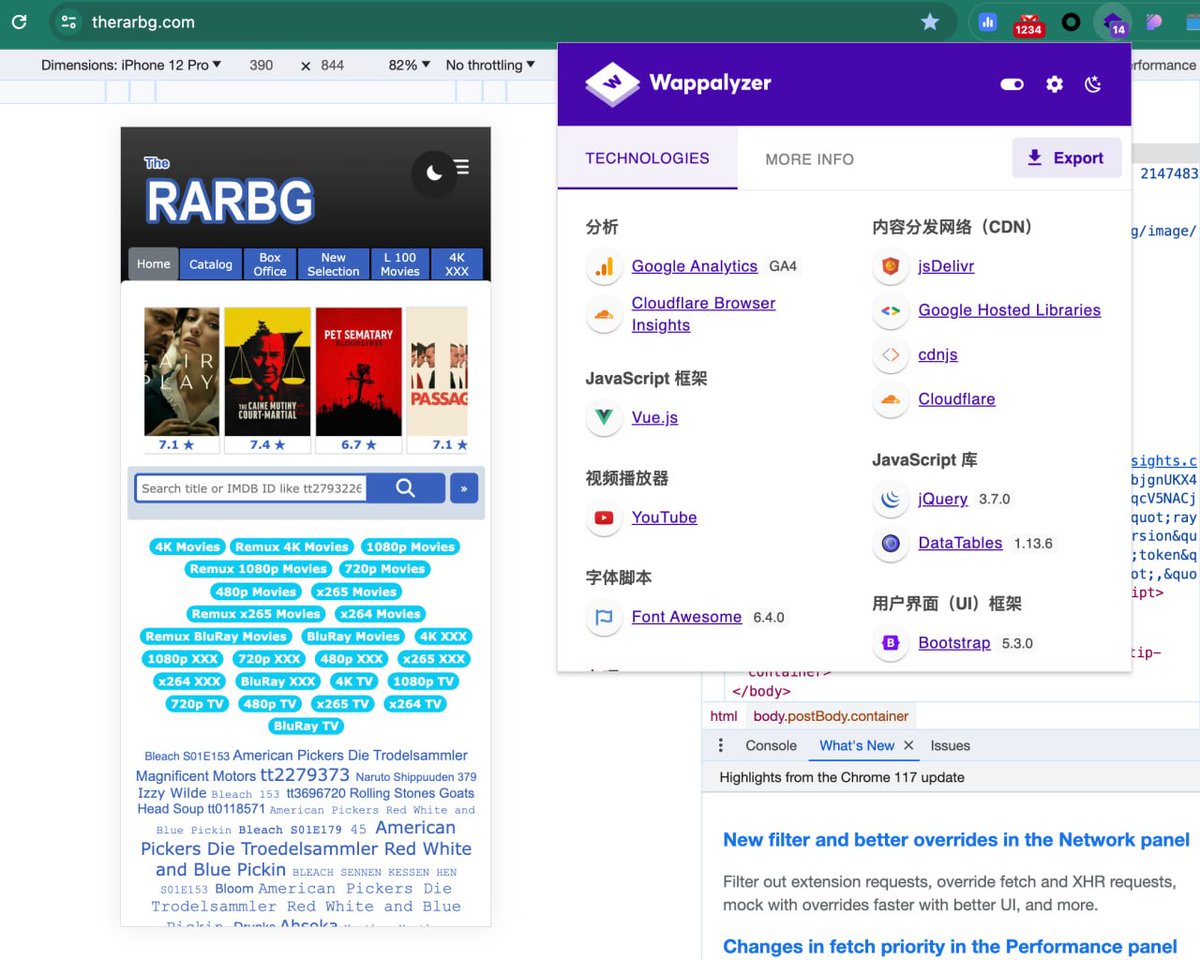Click the Google Analytics icon

pyautogui.click(x=604, y=267)
